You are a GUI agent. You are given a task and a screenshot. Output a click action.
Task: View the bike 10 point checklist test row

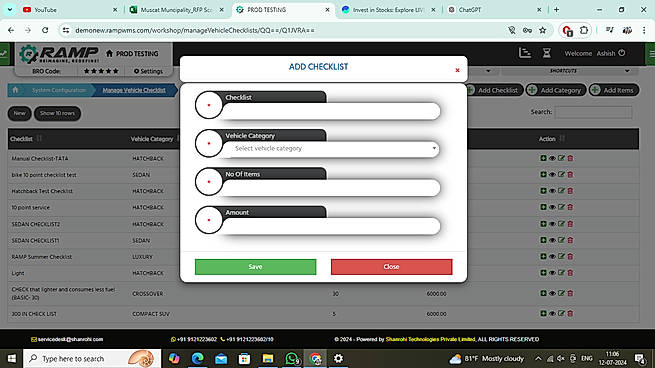(x=552, y=175)
